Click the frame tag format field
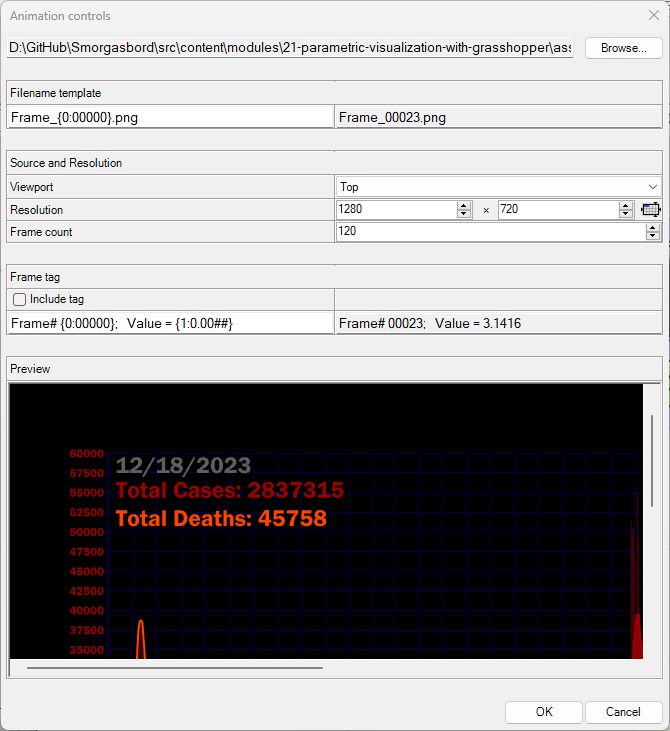This screenshot has height=731, width=670. point(170,323)
